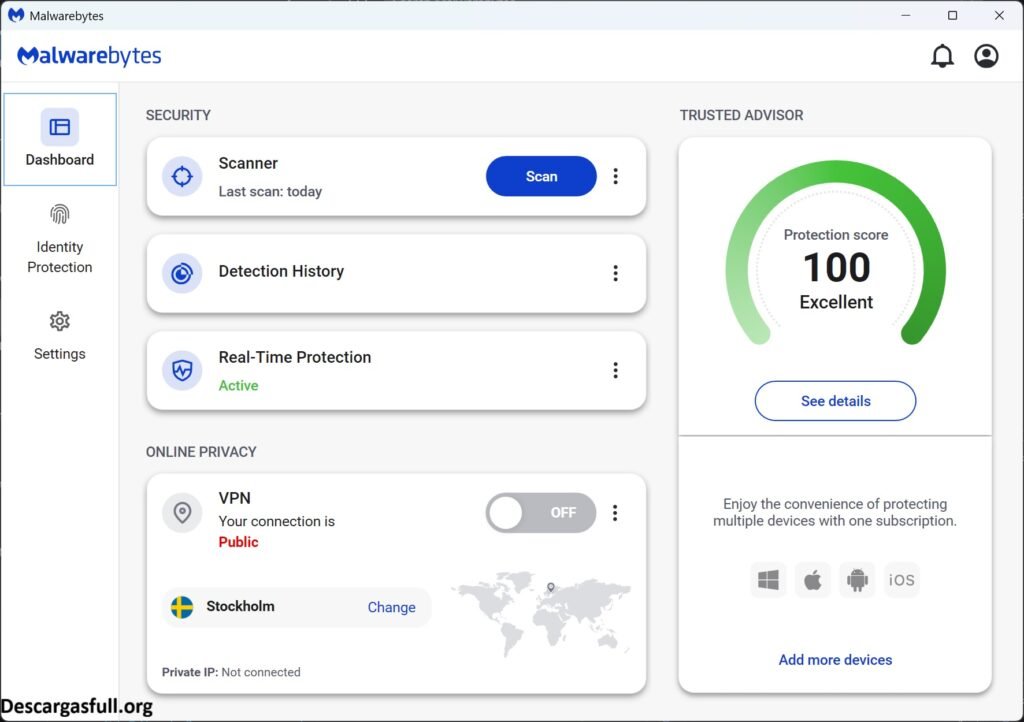The image size is (1024, 722).
Task: Click the Windows platform icon
Action: coord(768,580)
